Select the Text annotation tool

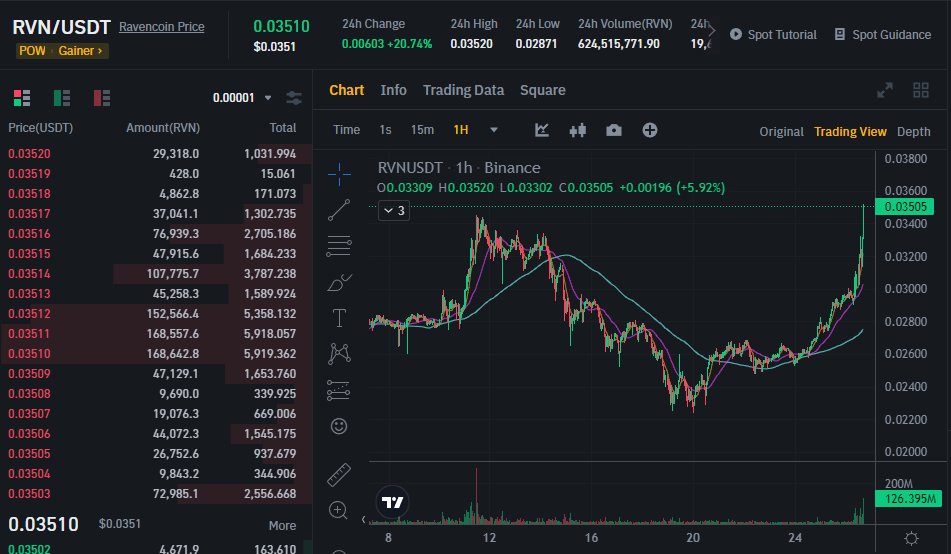point(339,318)
